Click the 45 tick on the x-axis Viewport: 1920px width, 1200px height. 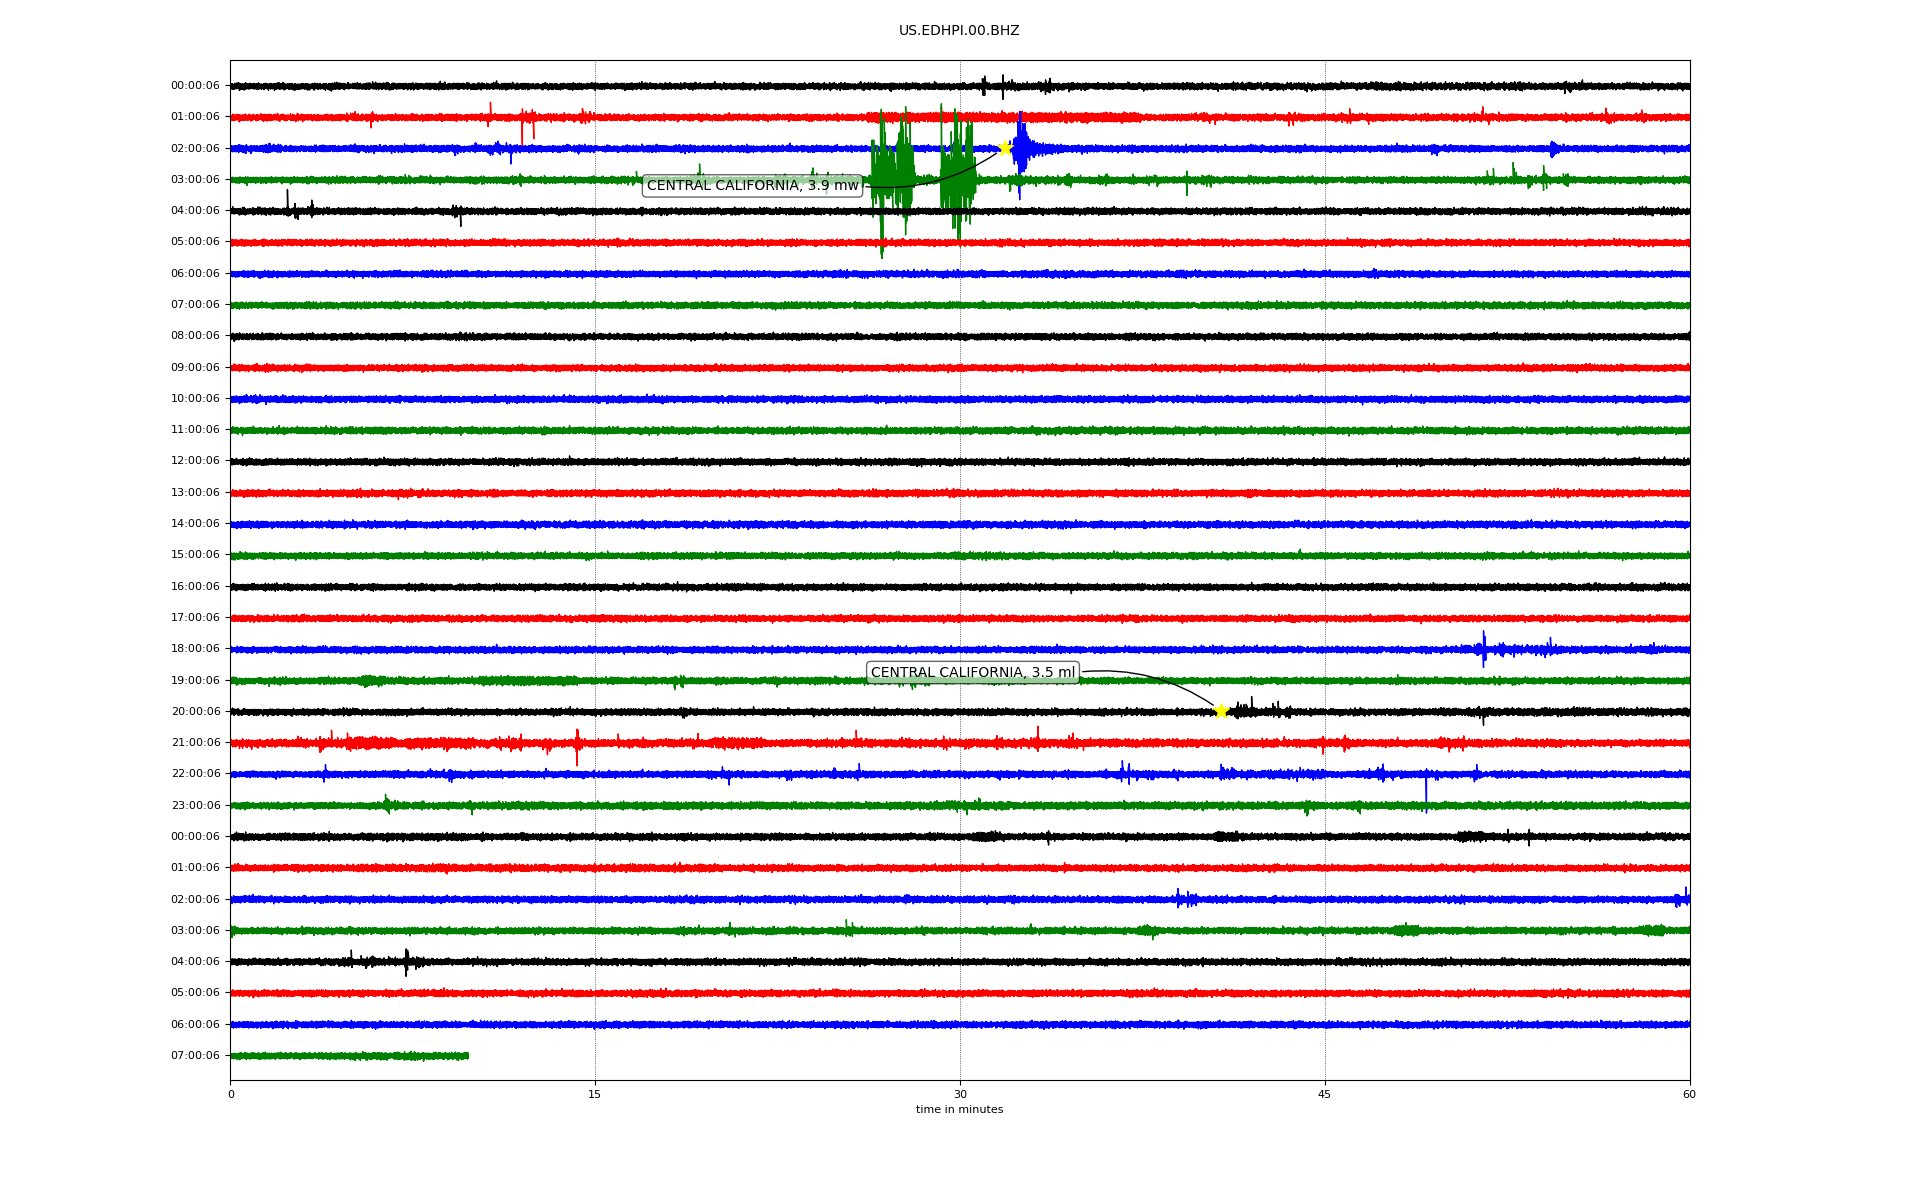1325,1094
